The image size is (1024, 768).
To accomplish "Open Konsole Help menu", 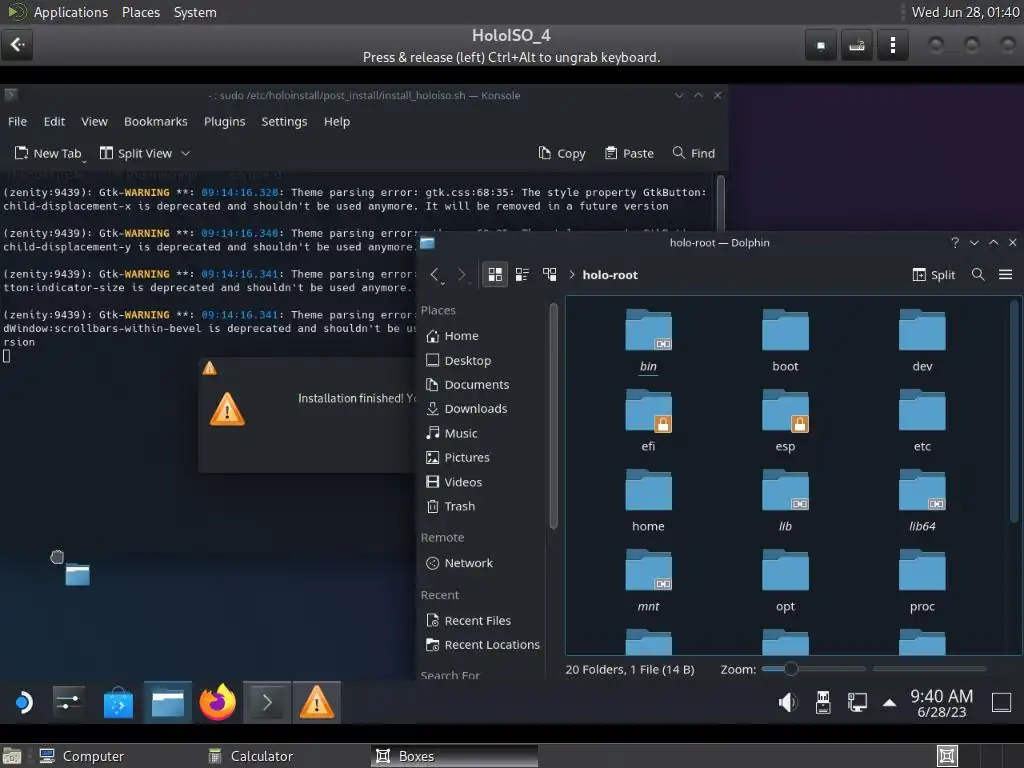I will click(x=337, y=121).
